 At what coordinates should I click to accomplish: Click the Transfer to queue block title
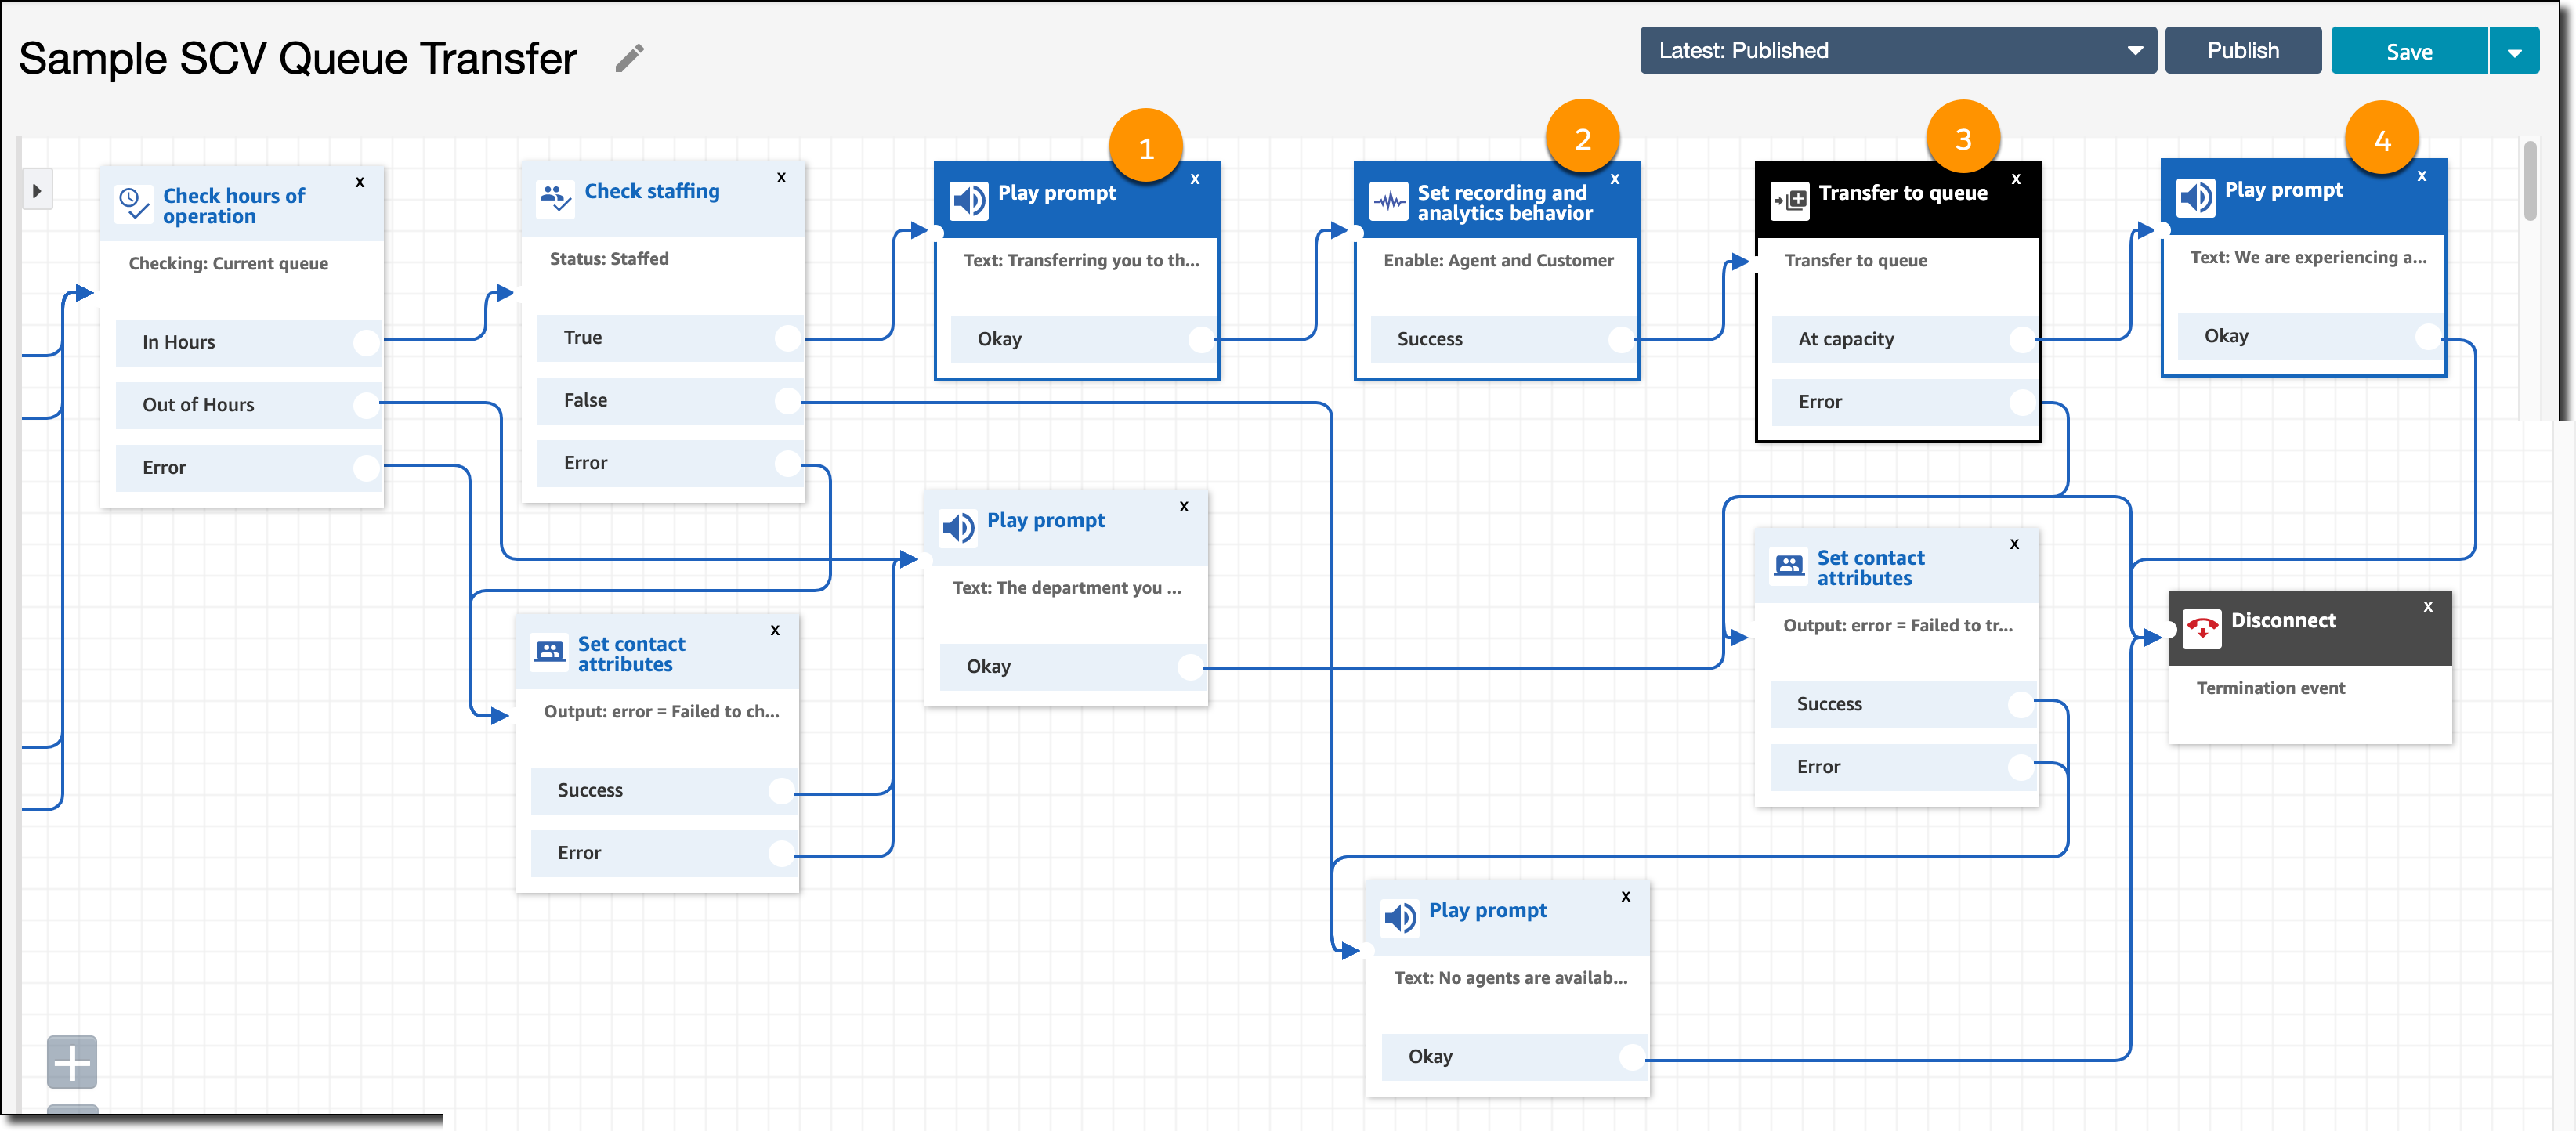pos(1903,193)
